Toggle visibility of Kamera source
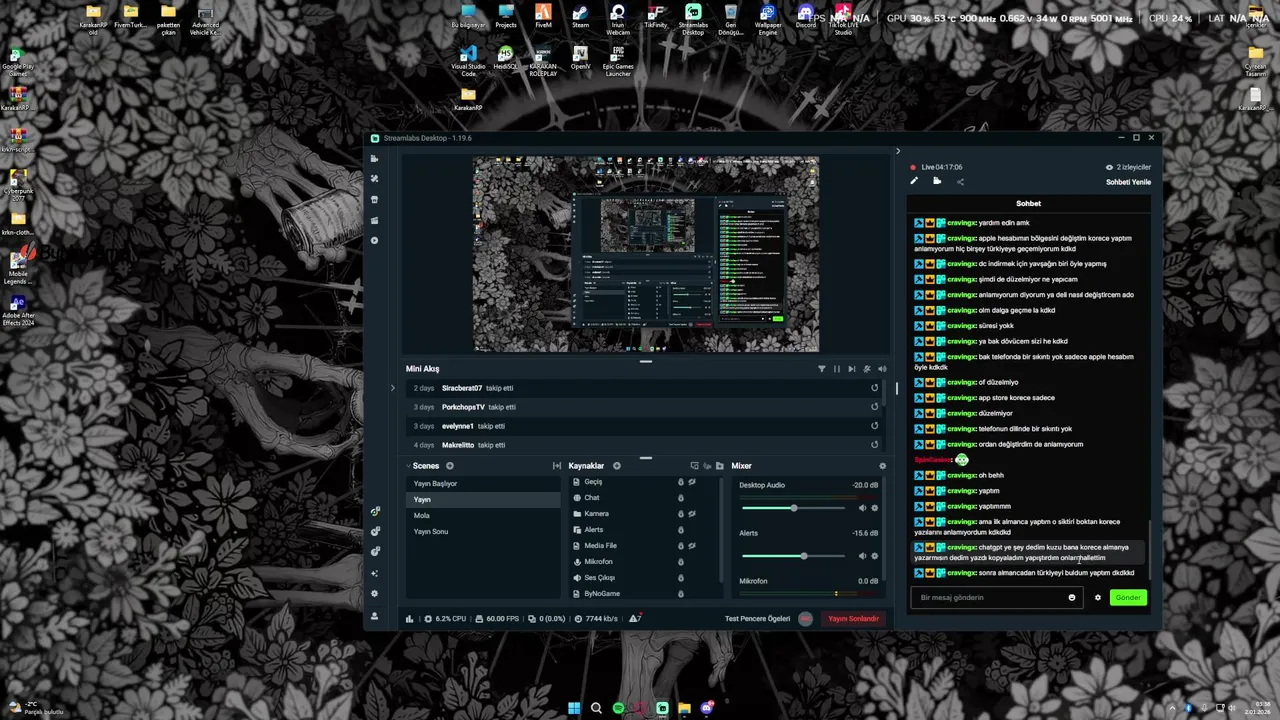The width and height of the screenshot is (1280, 720). pos(692,514)
